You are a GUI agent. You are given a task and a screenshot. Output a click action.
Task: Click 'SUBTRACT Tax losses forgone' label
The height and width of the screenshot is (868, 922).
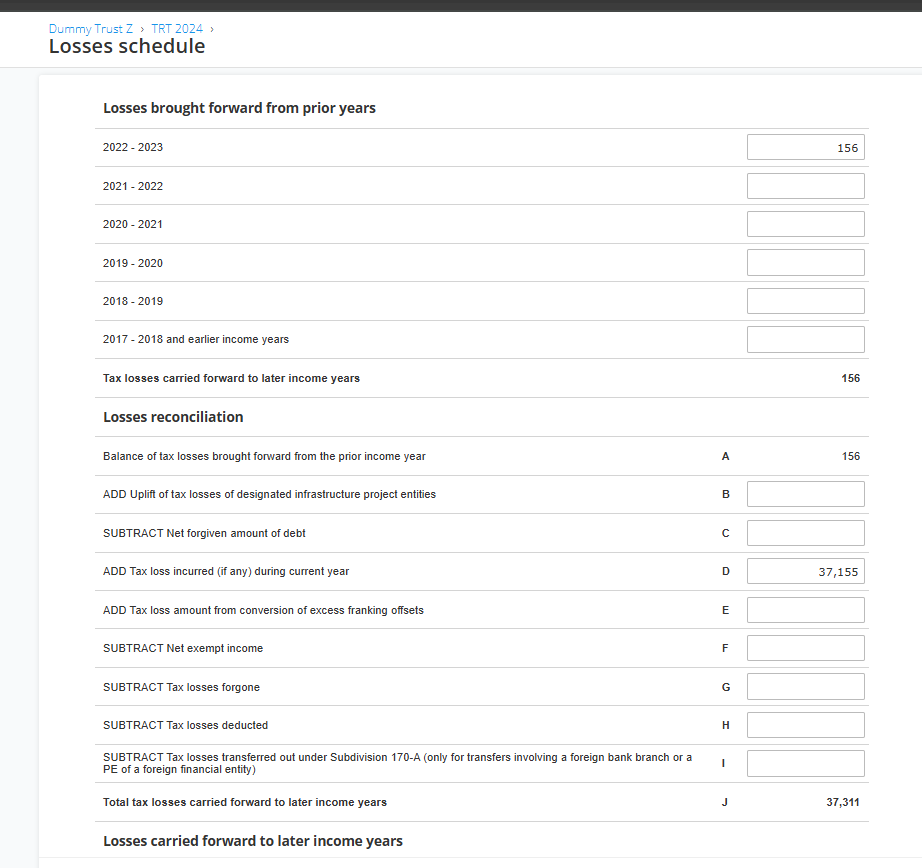click(181, 687)
